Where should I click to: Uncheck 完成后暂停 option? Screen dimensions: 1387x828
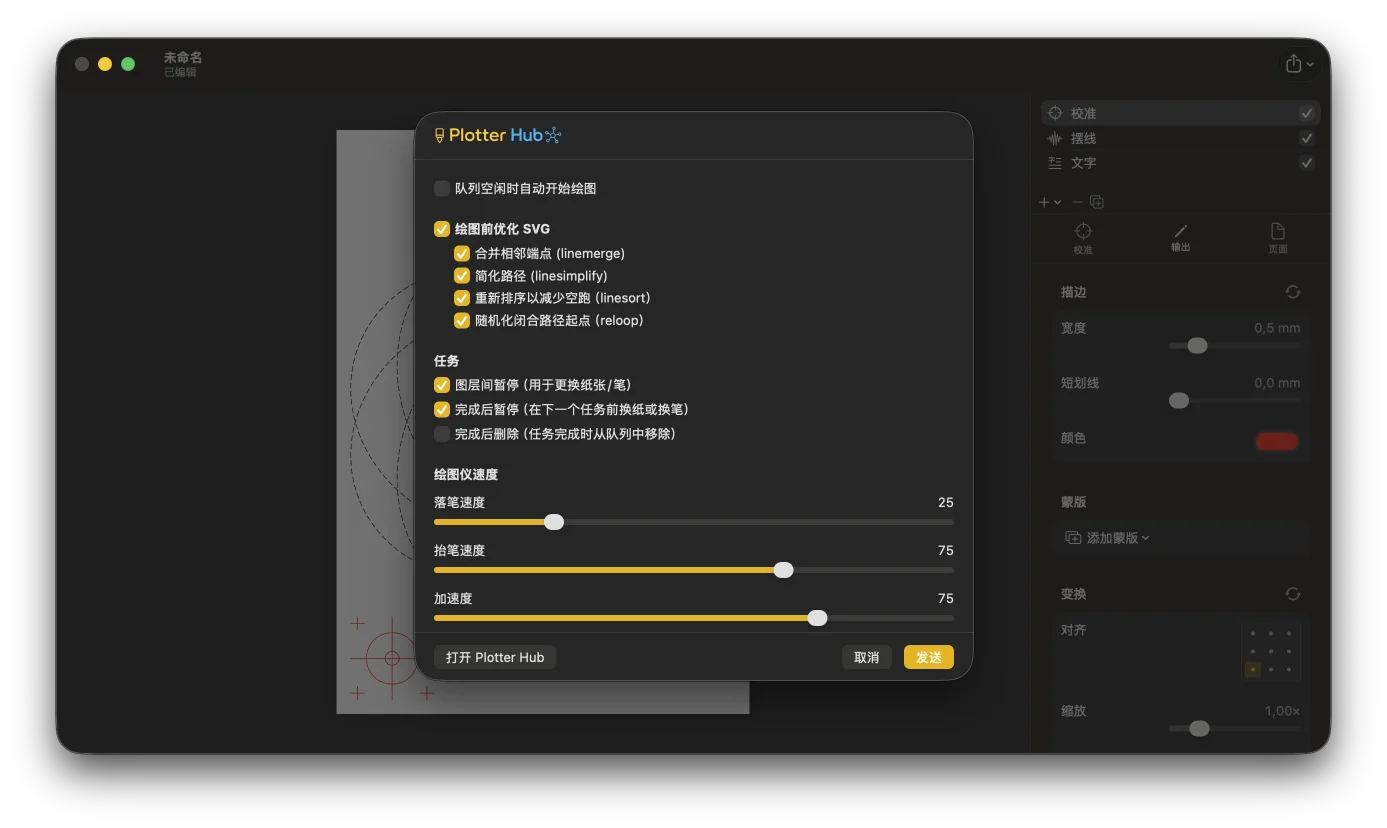(442, 410)
